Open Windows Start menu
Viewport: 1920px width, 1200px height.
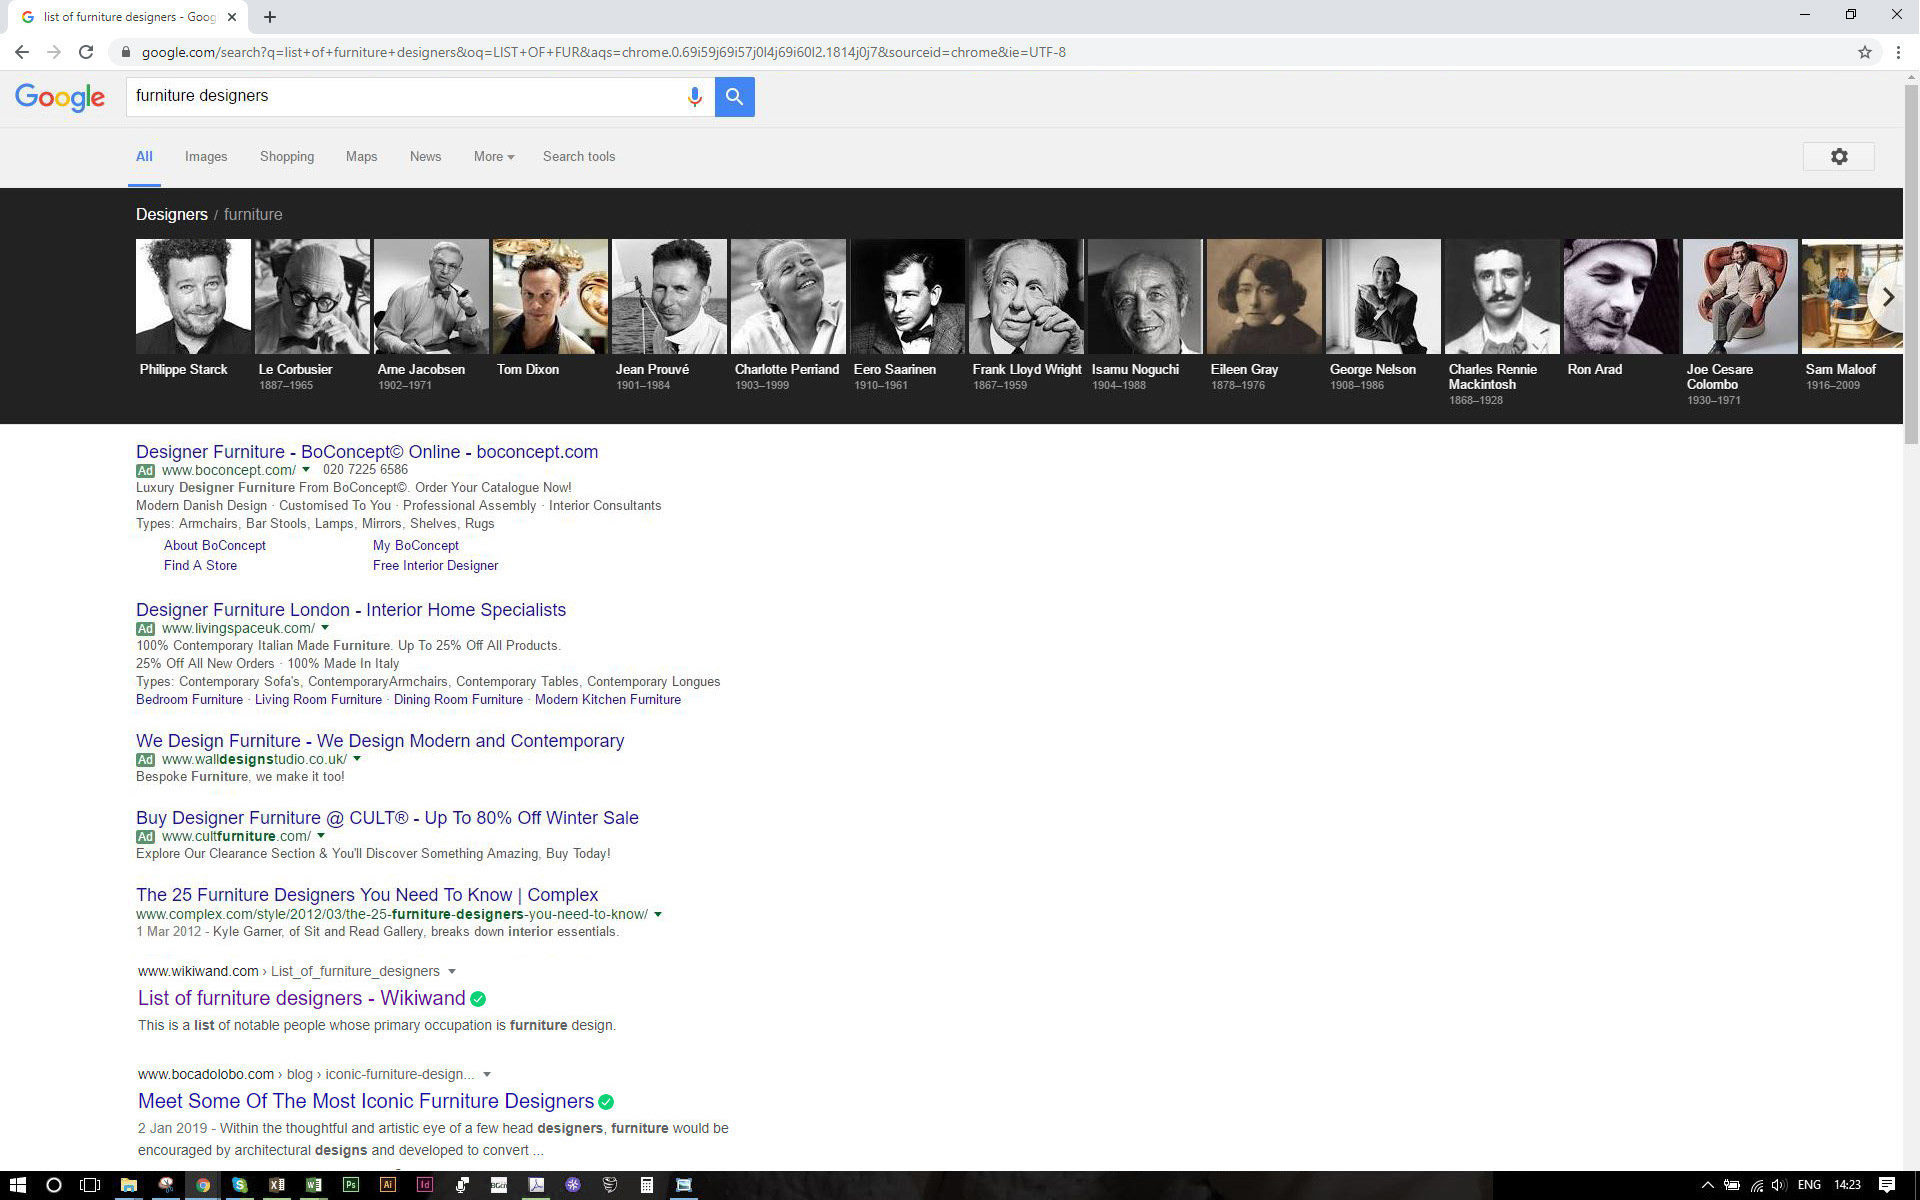click(17, 1185)
